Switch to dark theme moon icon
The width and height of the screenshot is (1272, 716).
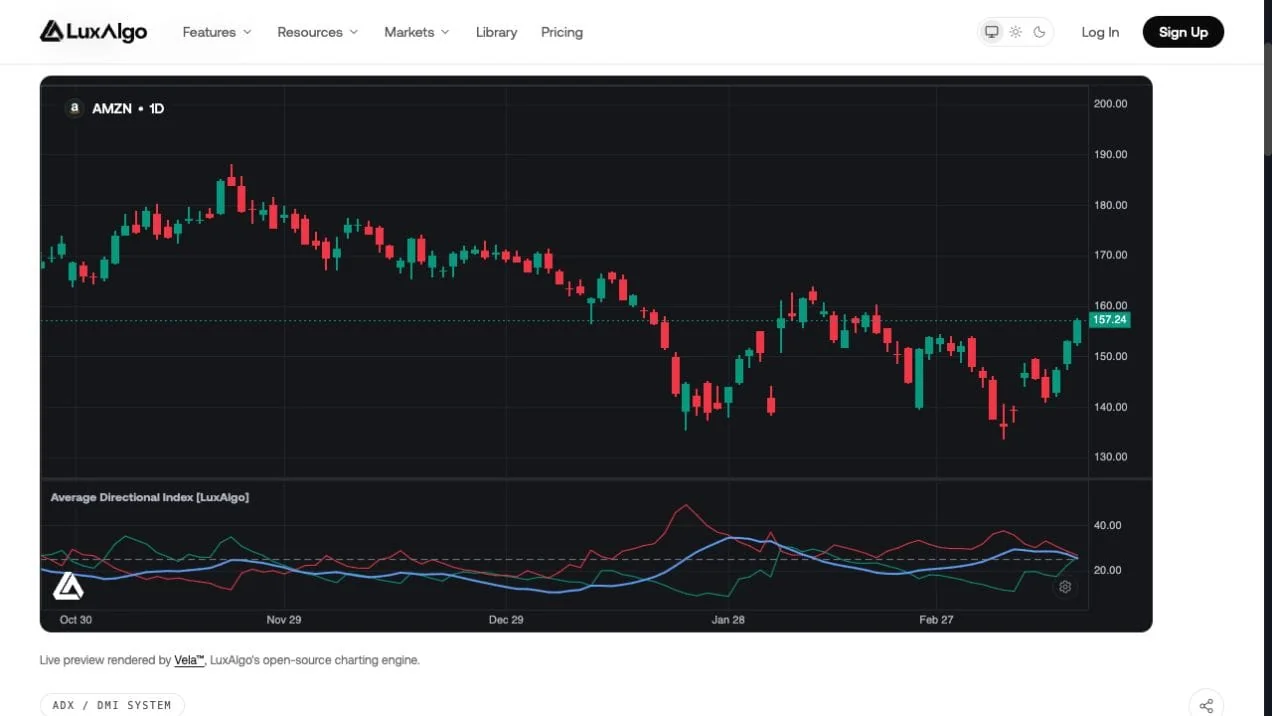[x=1039, y=32]
